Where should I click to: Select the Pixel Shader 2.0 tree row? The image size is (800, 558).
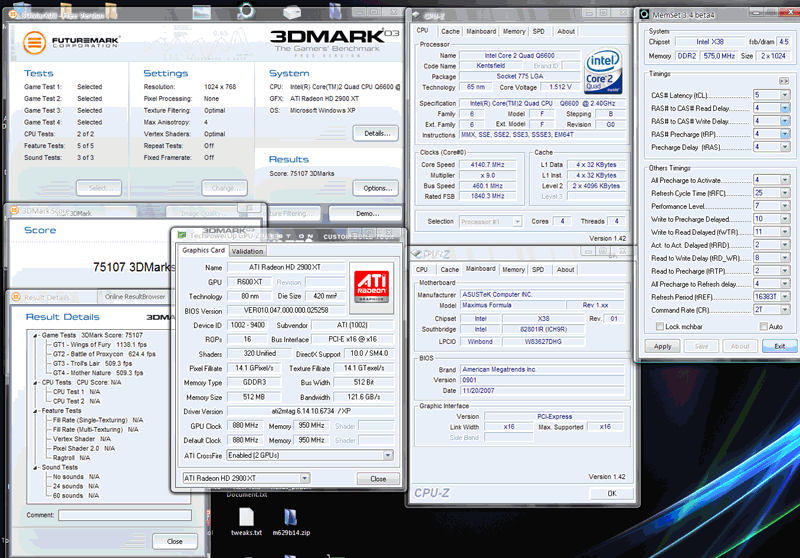[84, 448]
